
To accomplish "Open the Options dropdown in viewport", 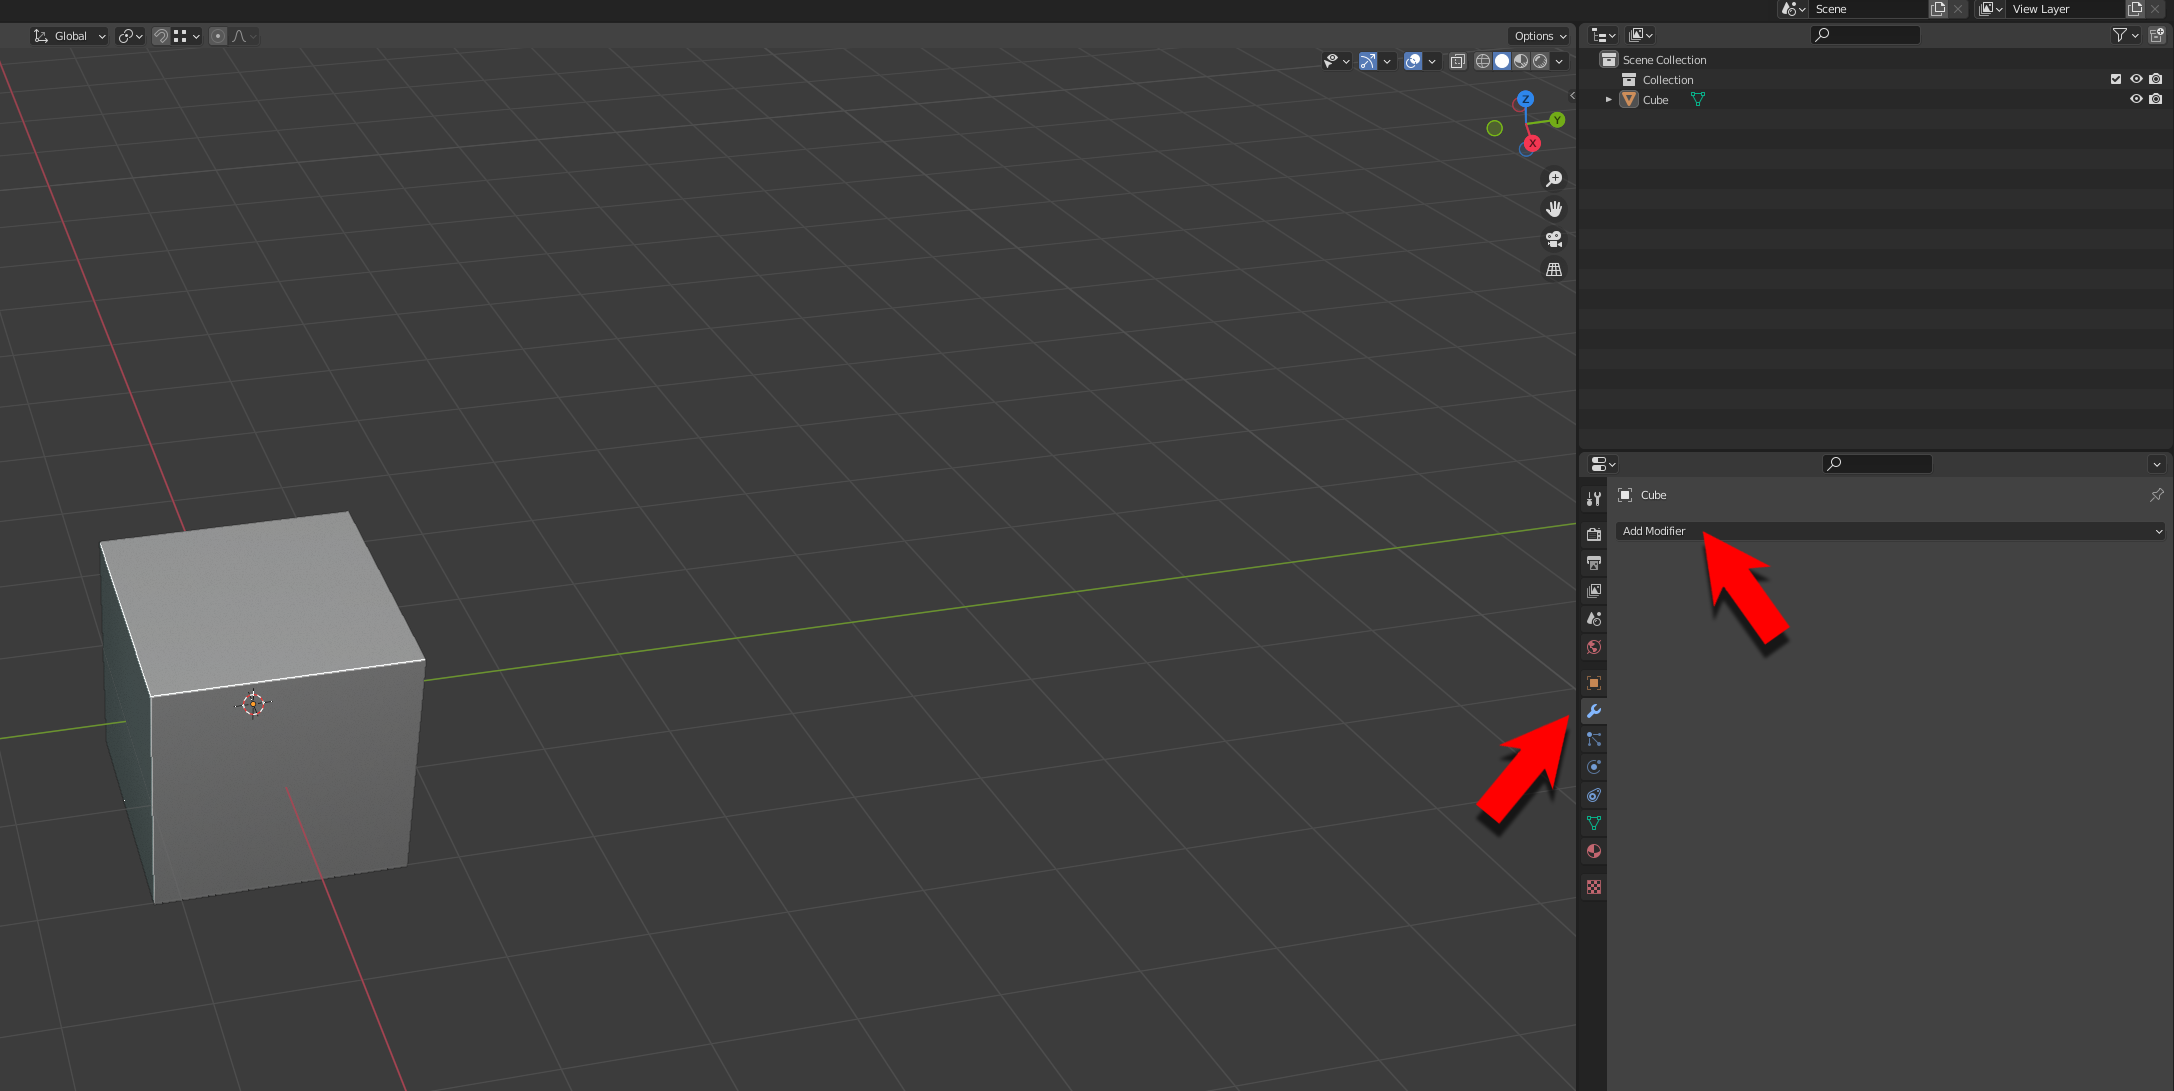I will [1540, 36].
